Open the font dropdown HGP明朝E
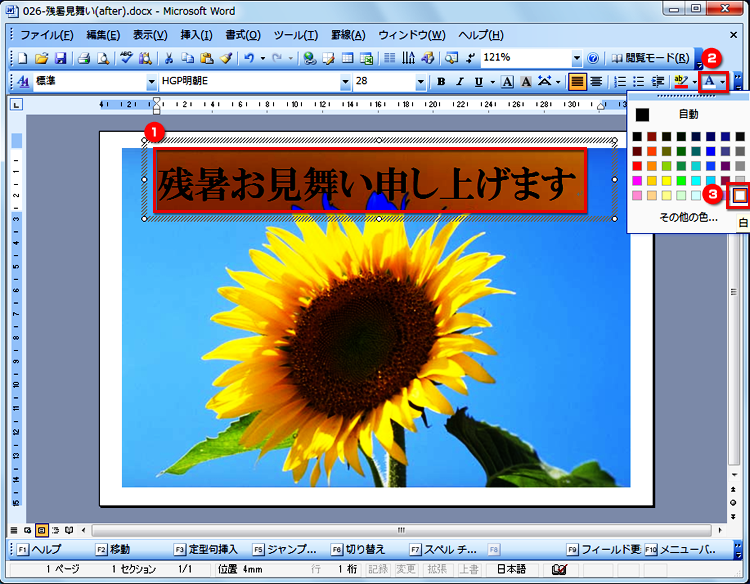 (x=345, y=82)
